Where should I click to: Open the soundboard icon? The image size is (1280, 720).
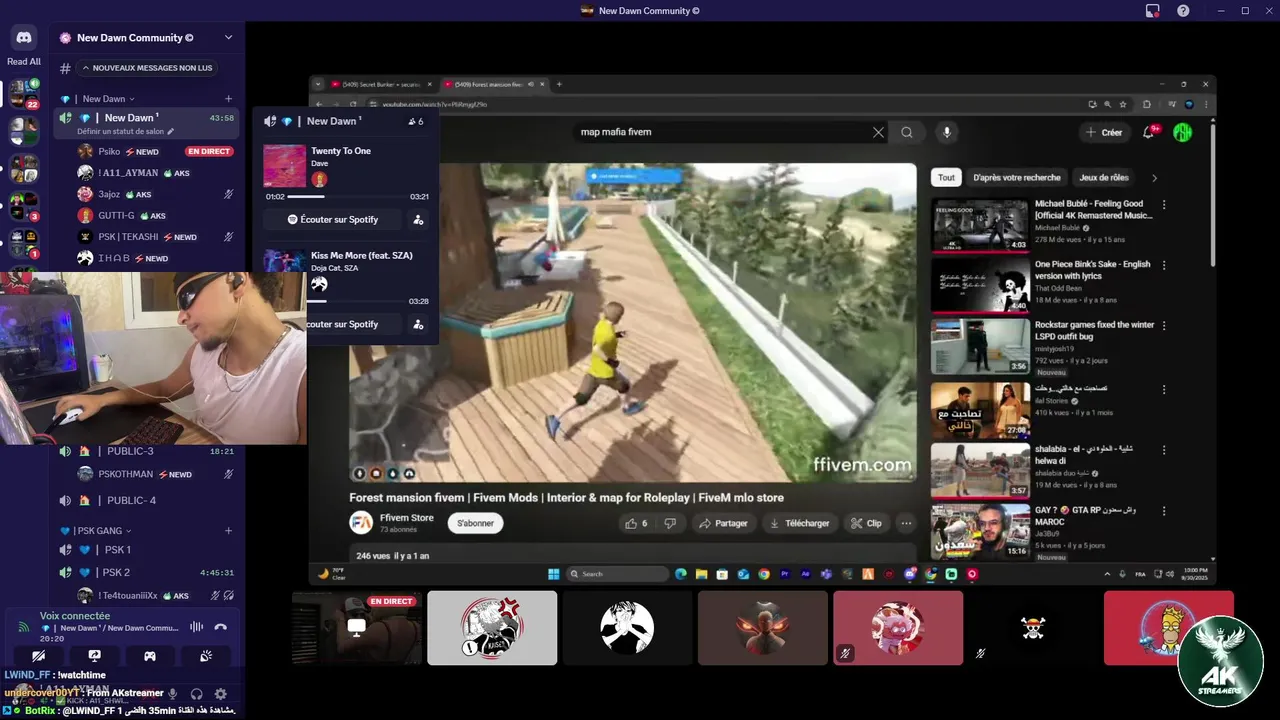point(205,656)
